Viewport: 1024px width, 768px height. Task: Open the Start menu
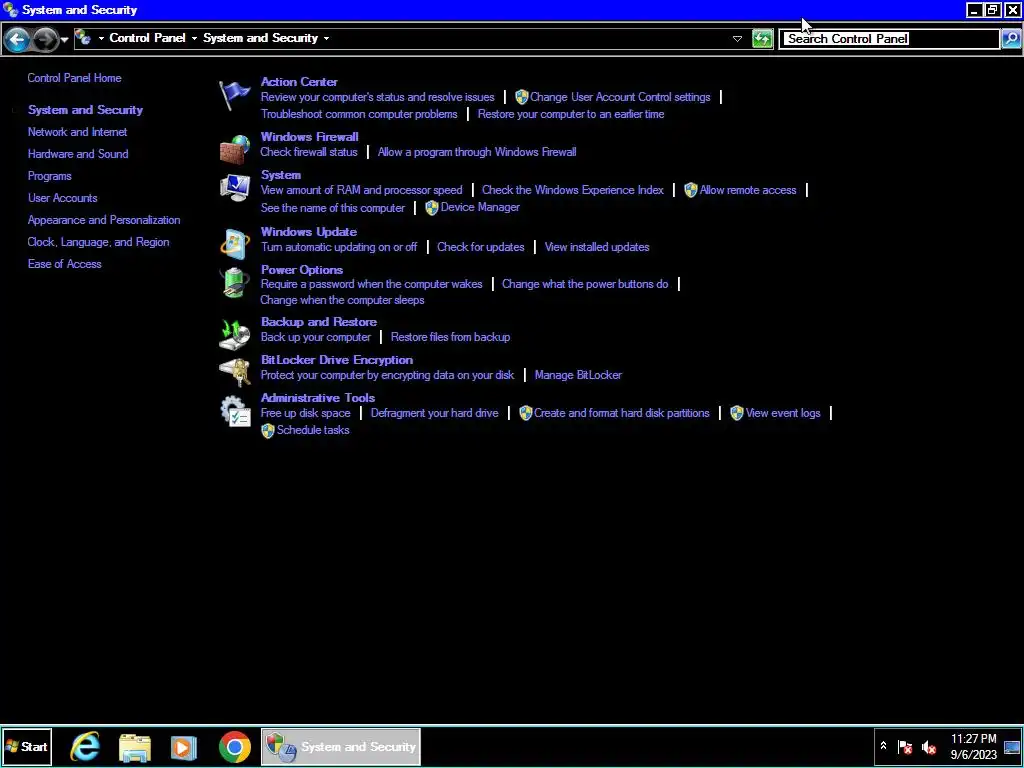(27, 746)
